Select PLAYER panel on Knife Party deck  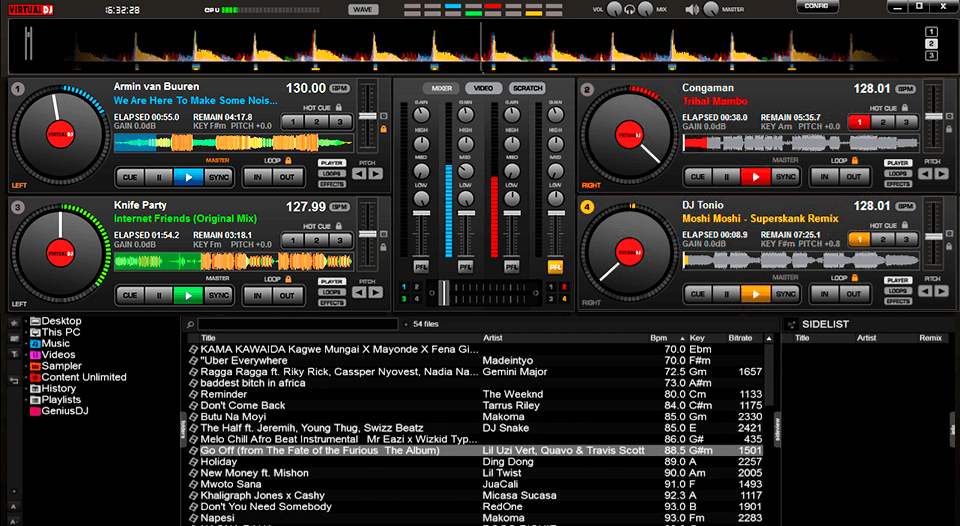[332, 282]
